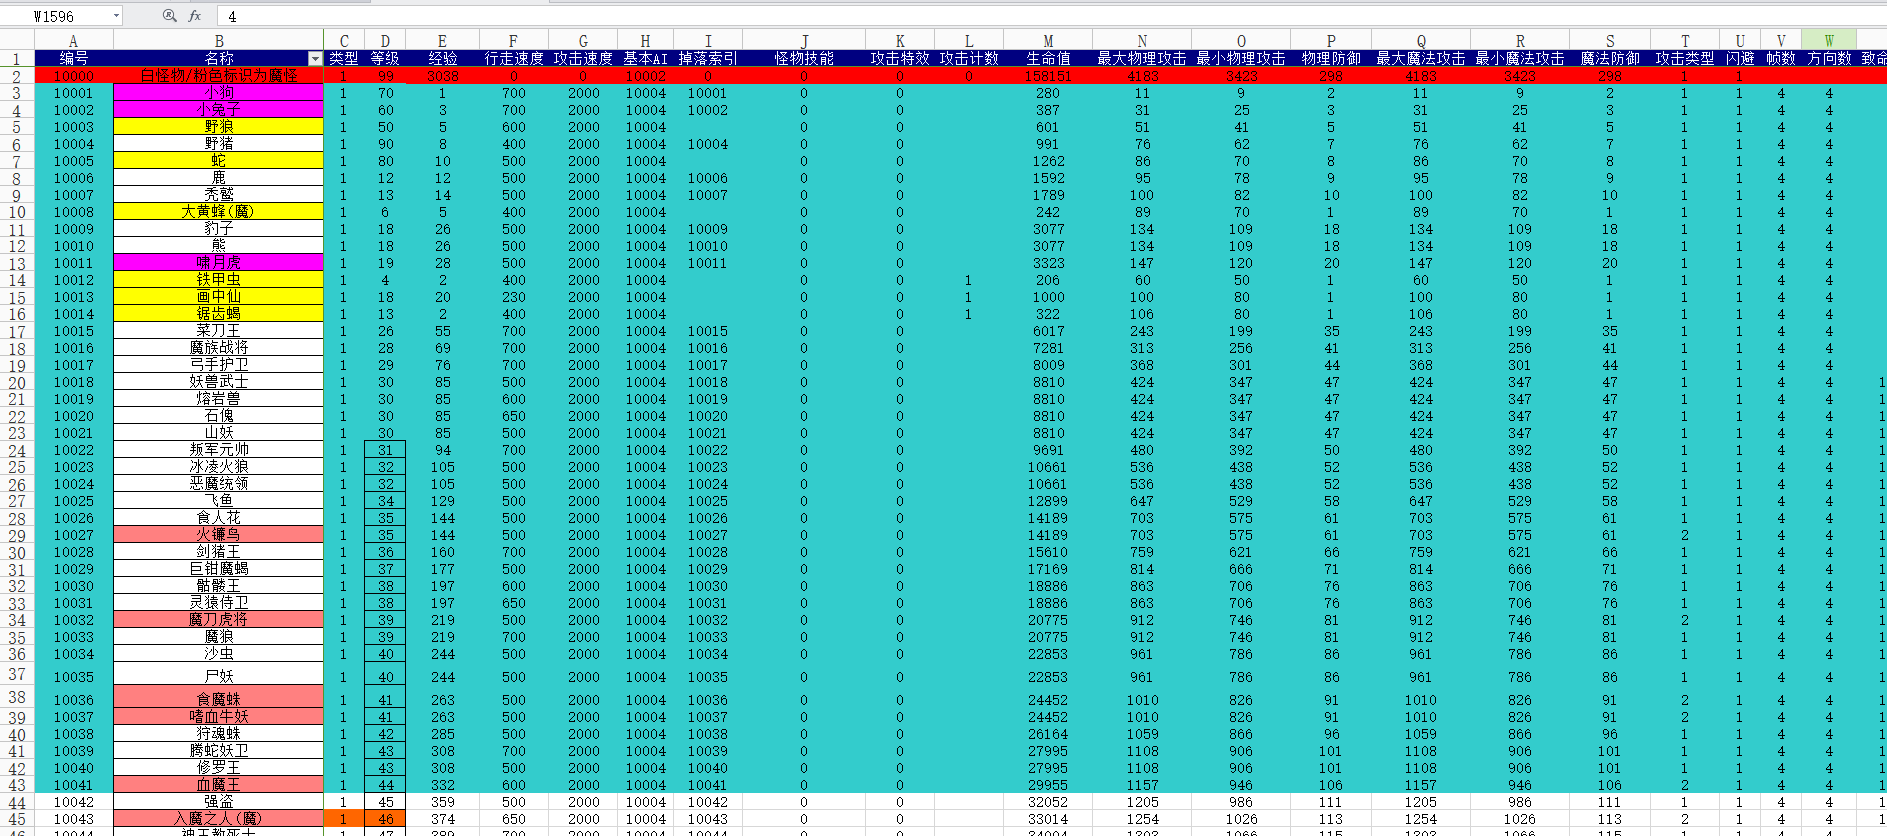
Task: Click the 攻击特效 header cell
Action: click(x=900, y=59)
